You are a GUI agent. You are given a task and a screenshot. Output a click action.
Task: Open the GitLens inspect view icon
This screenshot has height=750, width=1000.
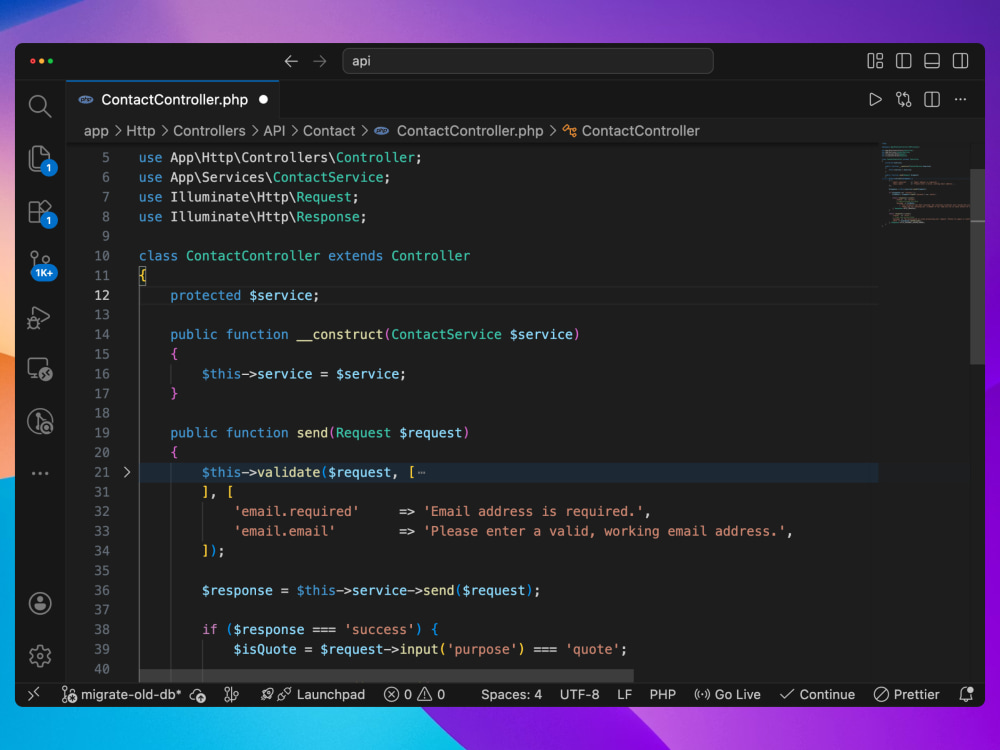pyautogui.click(x=40, y=422)
